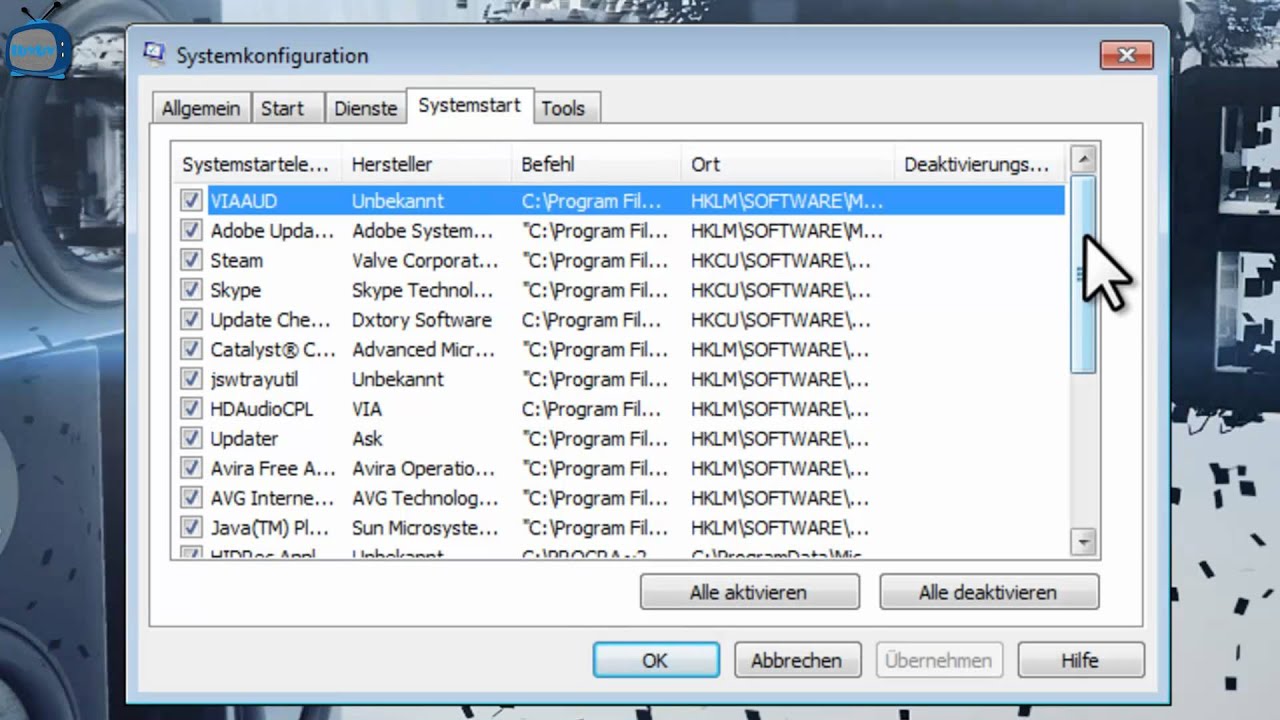Click Sun Microsyste... manufacturer cell

(x=425, y=527)
